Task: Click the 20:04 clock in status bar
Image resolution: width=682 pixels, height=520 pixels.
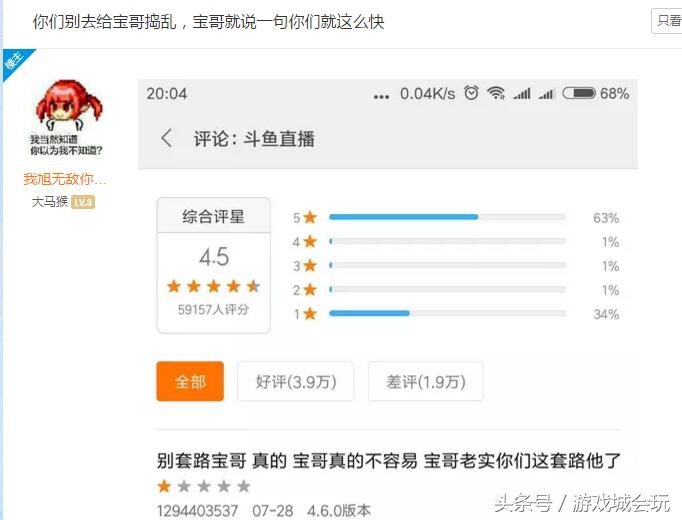Action: (167, 93)
